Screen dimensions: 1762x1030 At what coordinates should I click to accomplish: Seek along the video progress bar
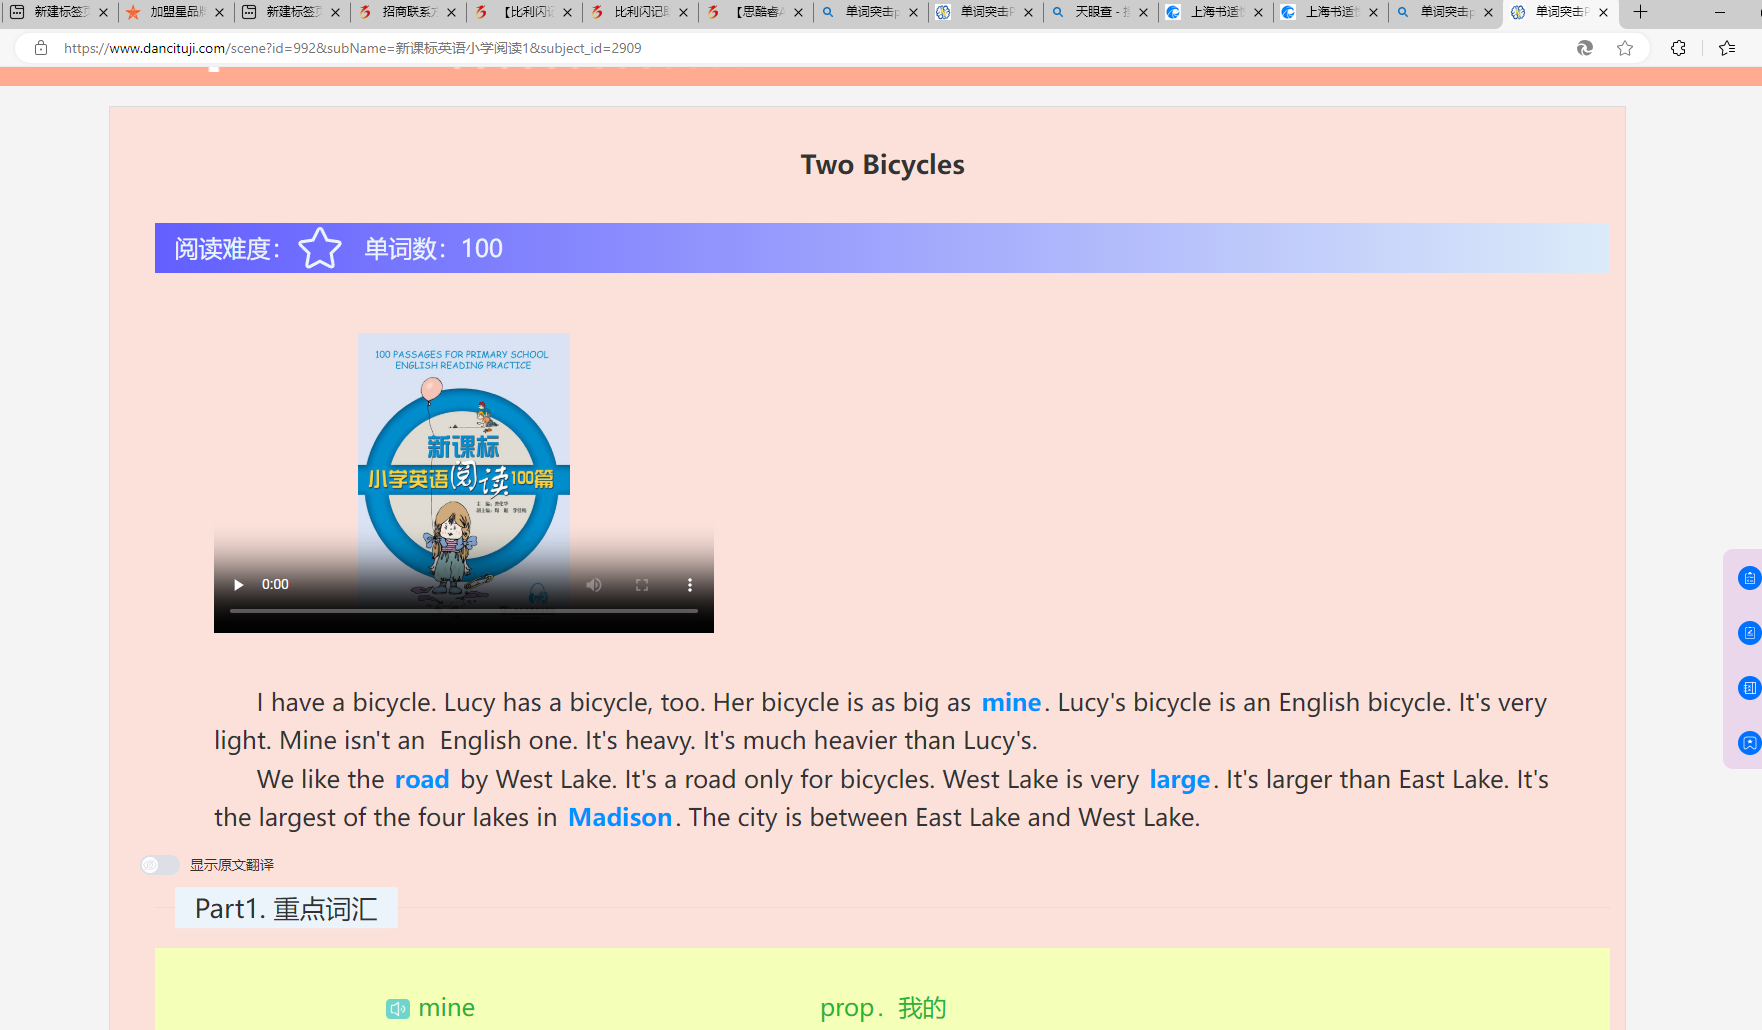pyautogui.click(x=464, y=610)
